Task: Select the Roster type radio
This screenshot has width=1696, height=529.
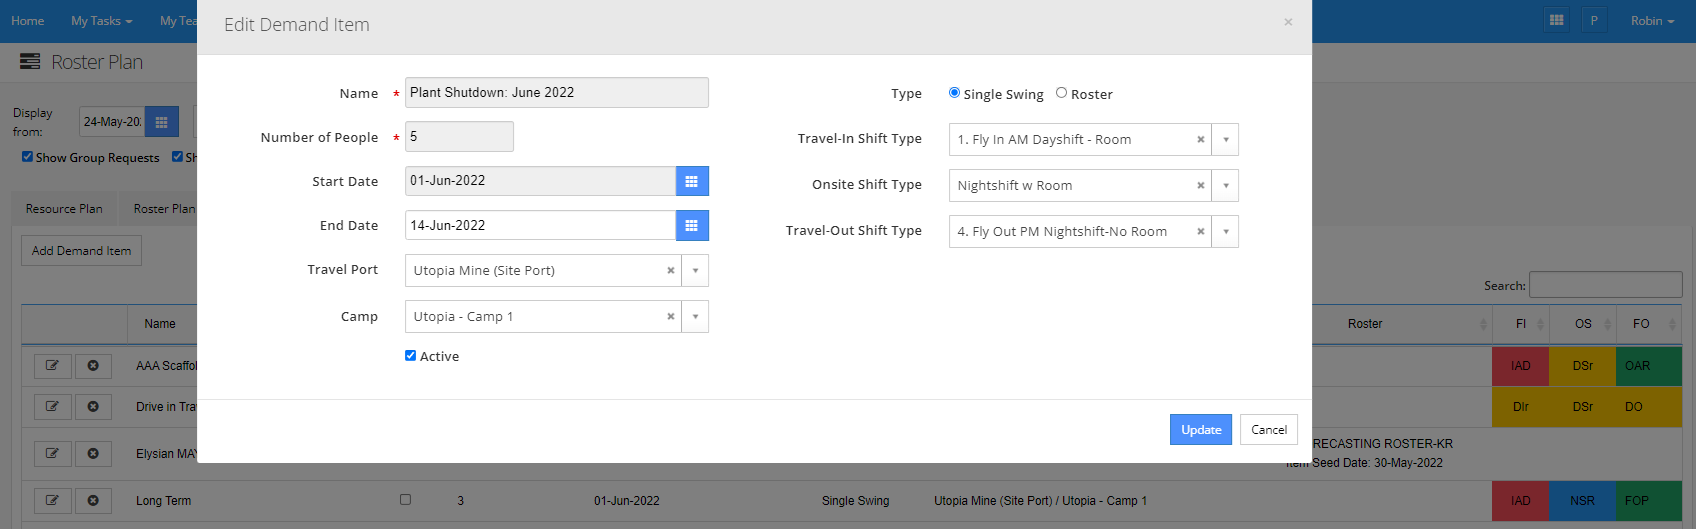Action: click(x=1061, y=93)
